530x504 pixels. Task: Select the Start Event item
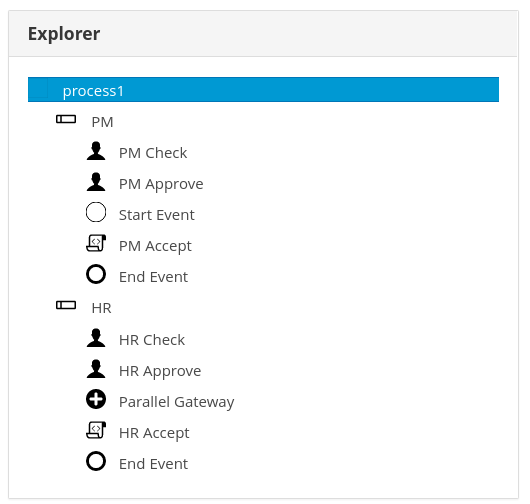[x=156, y=215]
